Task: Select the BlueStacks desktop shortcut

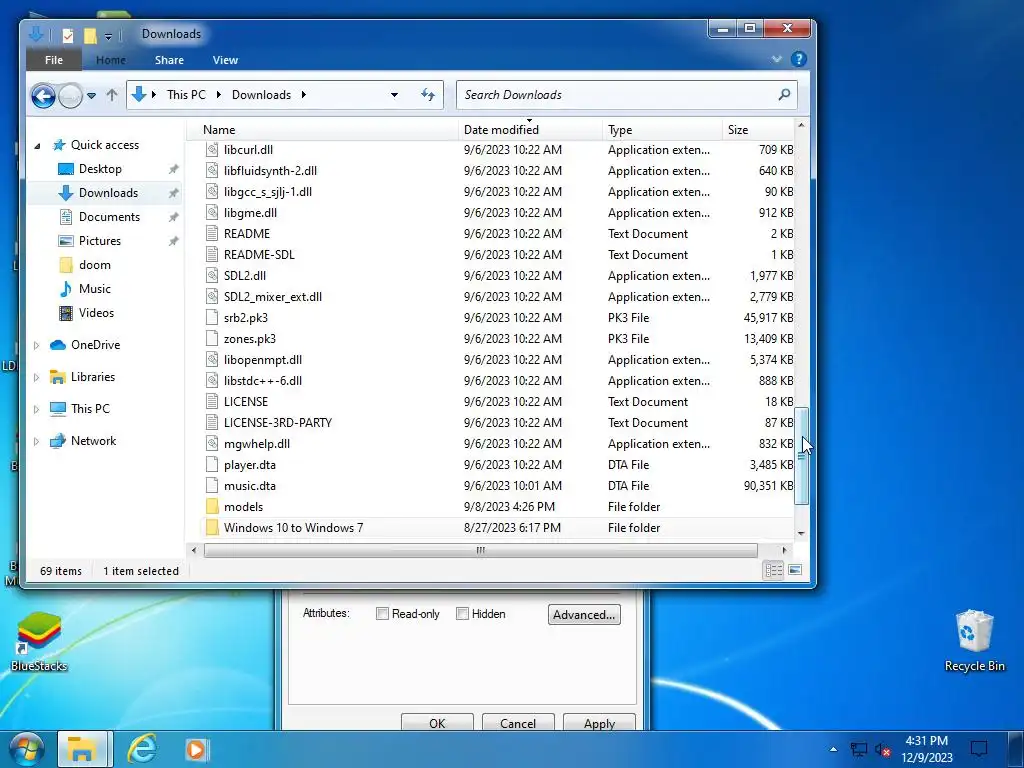Action: [39, 642]
